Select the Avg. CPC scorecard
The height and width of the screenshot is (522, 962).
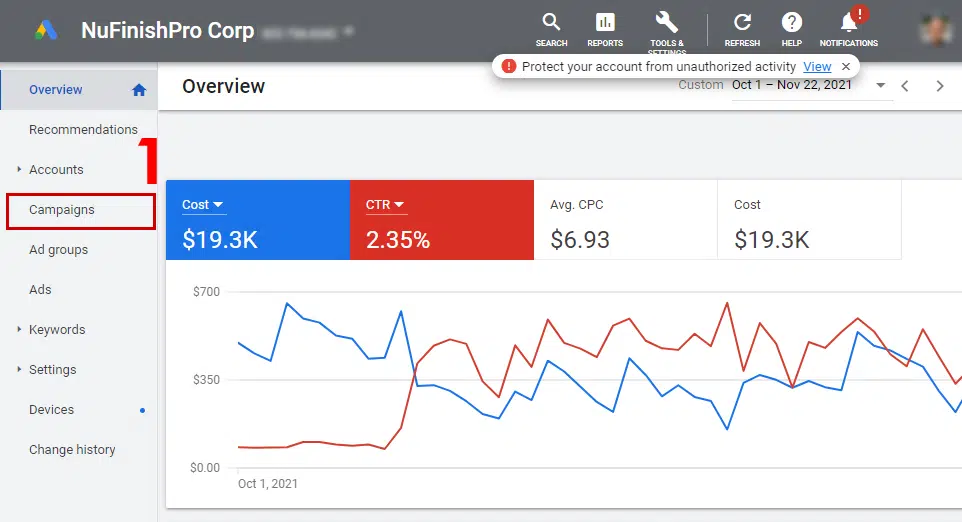point(626,220)
